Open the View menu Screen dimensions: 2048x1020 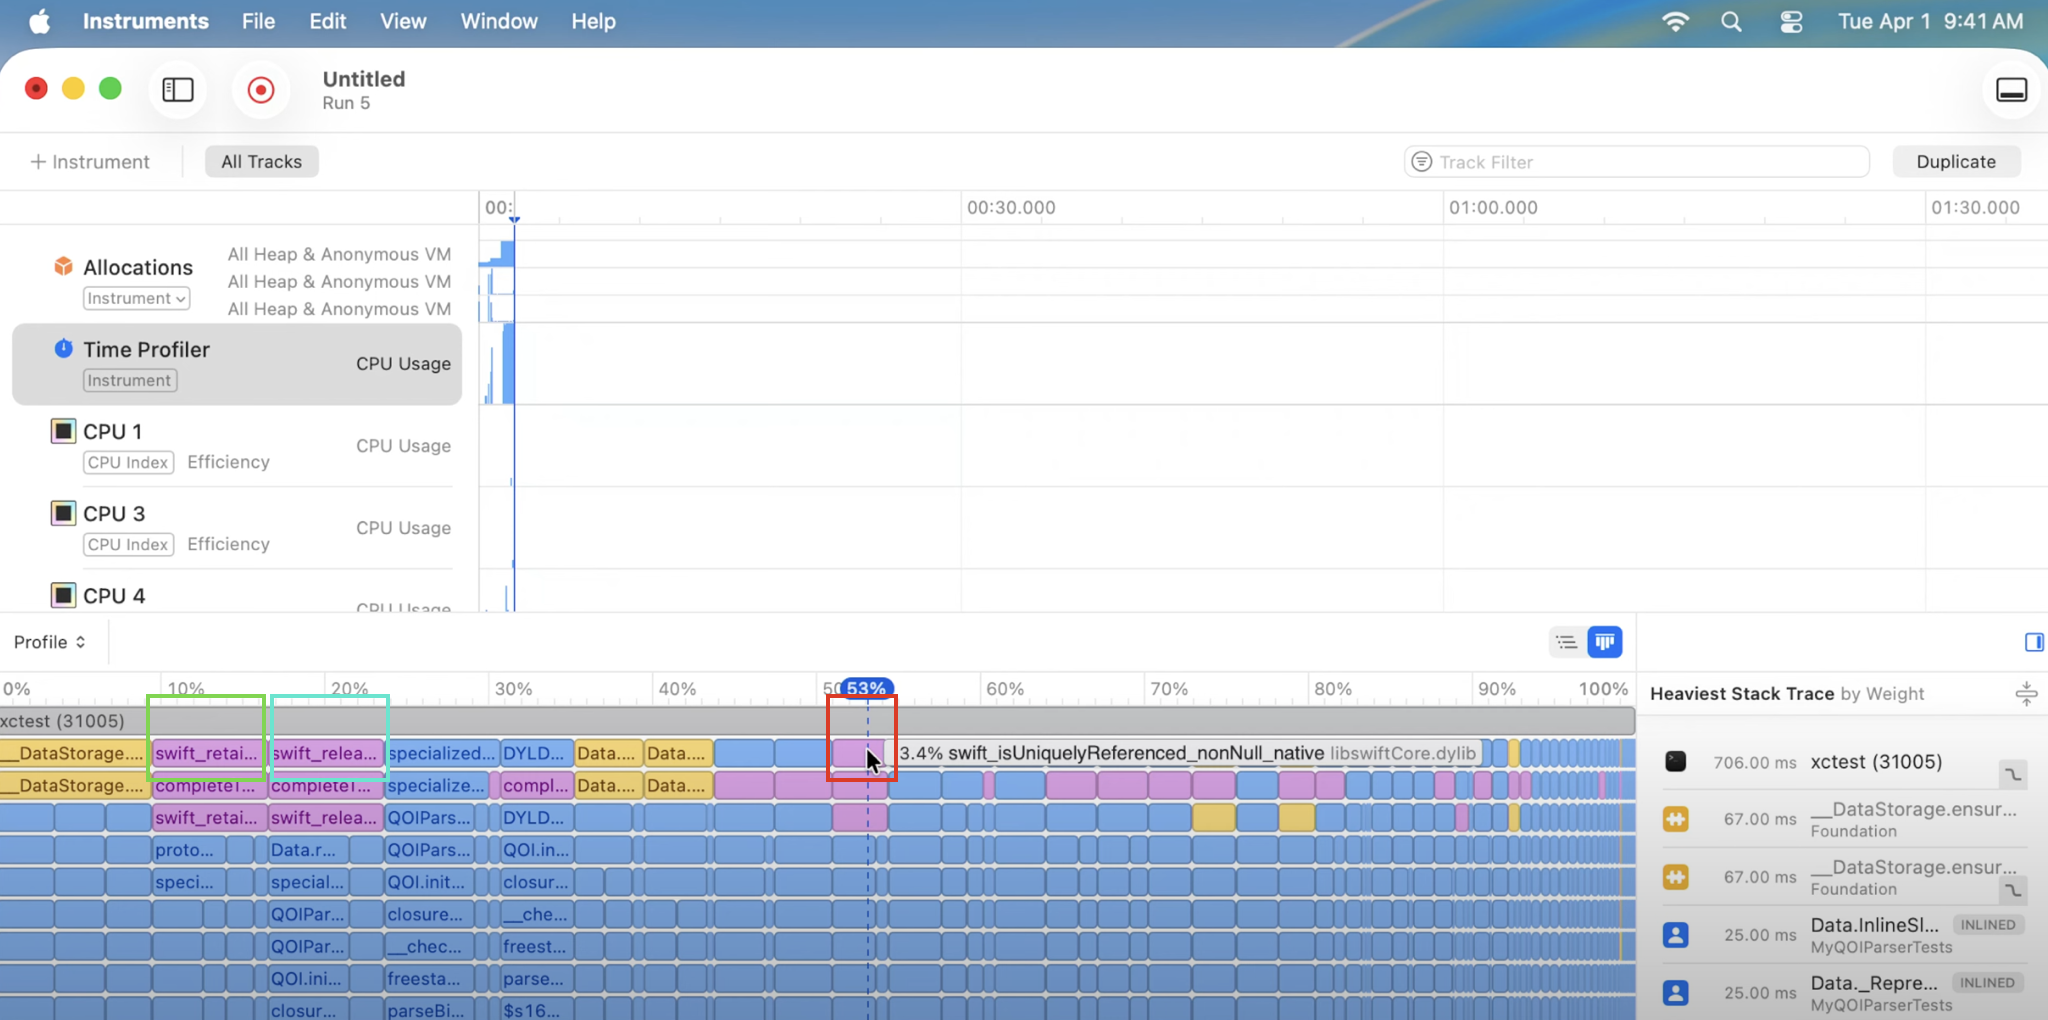click(x=403, y=21)
